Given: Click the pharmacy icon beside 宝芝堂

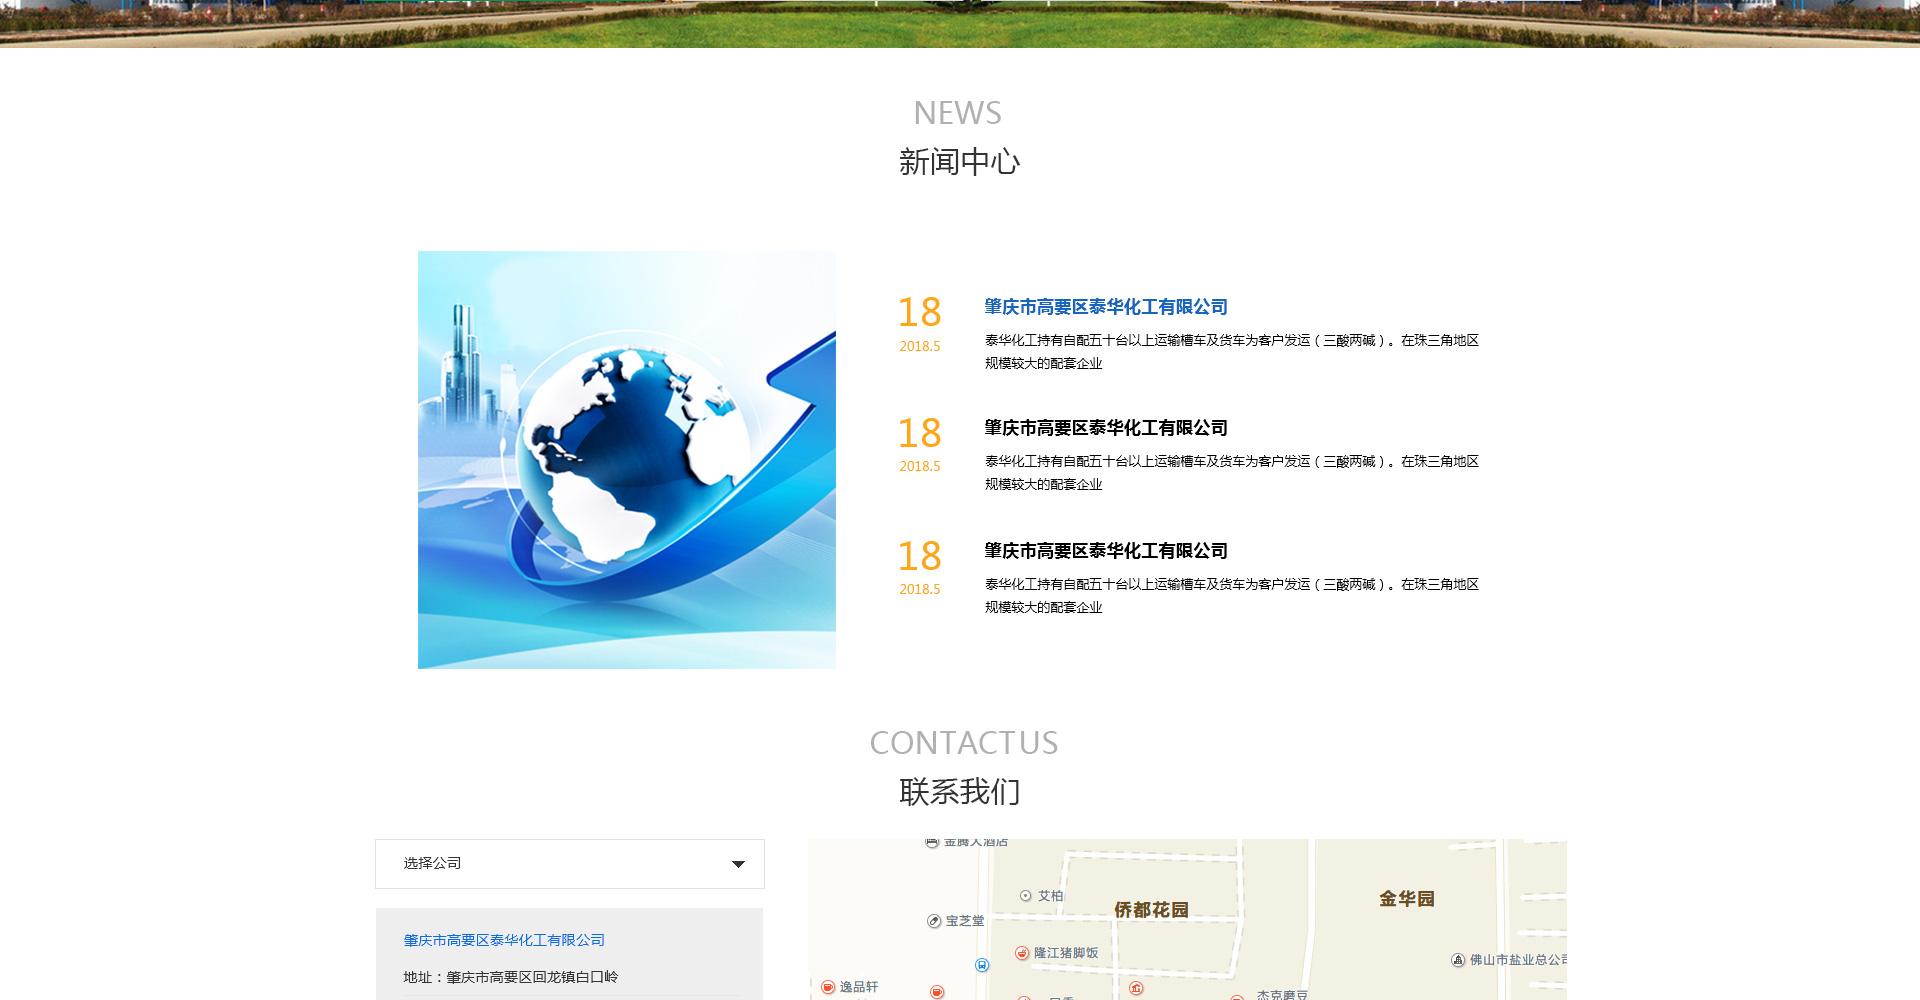Looking at the screenshot, I should click(934, 921).
